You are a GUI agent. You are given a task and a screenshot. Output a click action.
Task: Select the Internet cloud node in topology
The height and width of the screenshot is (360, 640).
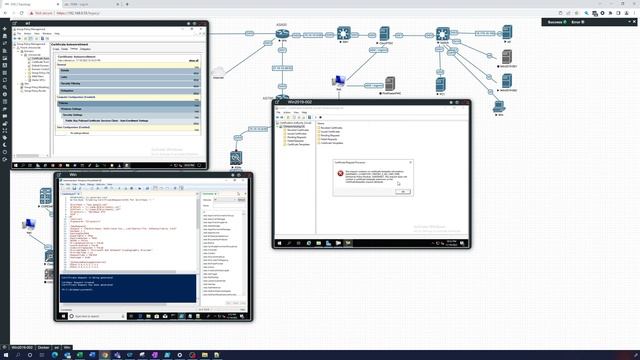[x=218, y=73]
